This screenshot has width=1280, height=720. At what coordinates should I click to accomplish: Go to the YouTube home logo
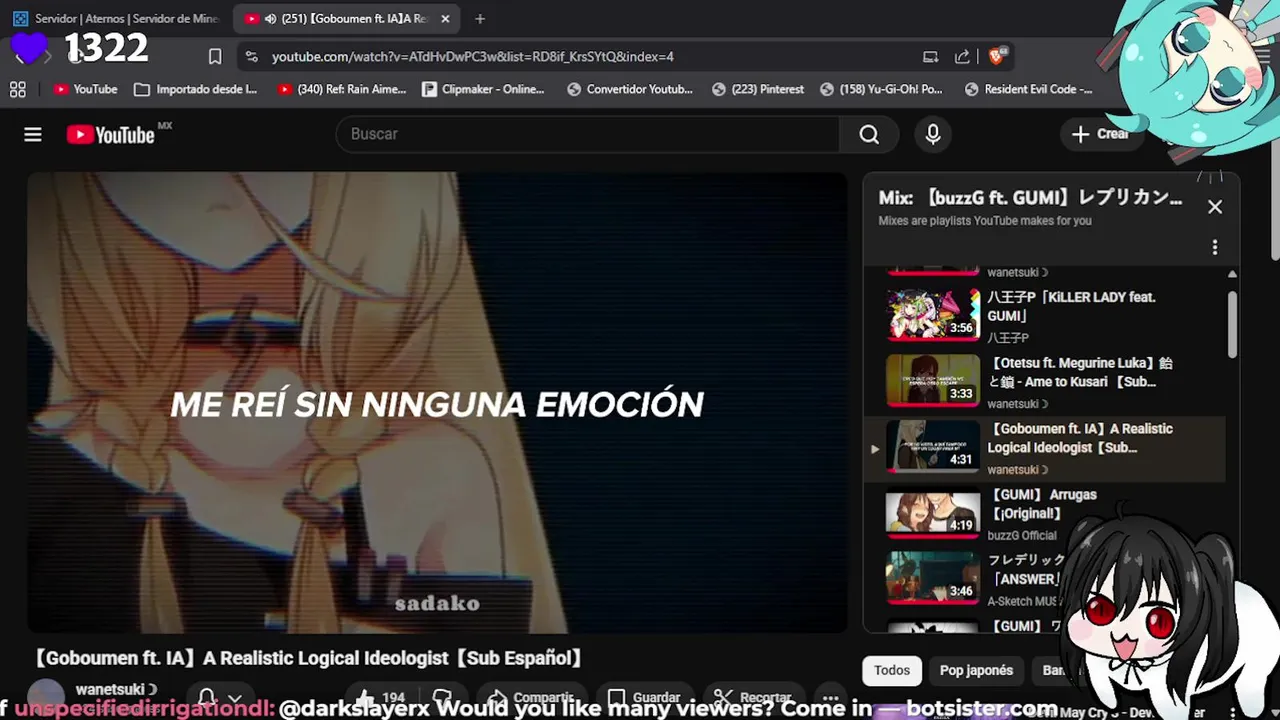point(110,134)
